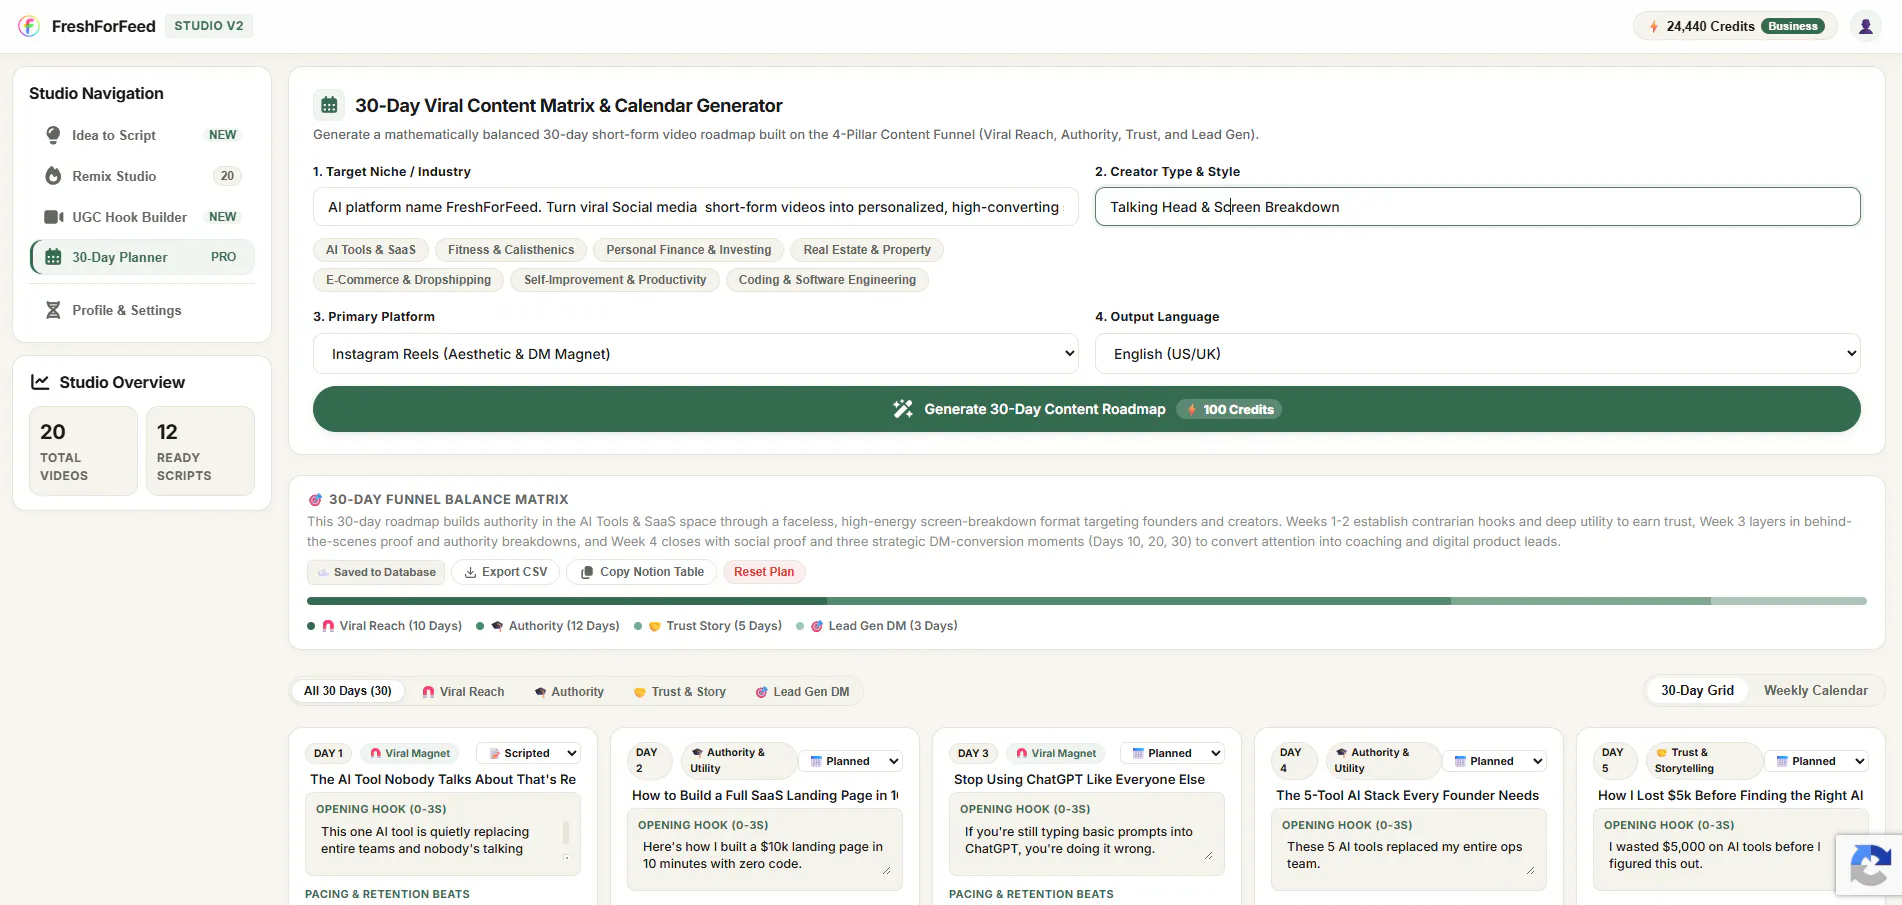Click the UGC Hook Builder camera icon

click(x=53, y=217)
